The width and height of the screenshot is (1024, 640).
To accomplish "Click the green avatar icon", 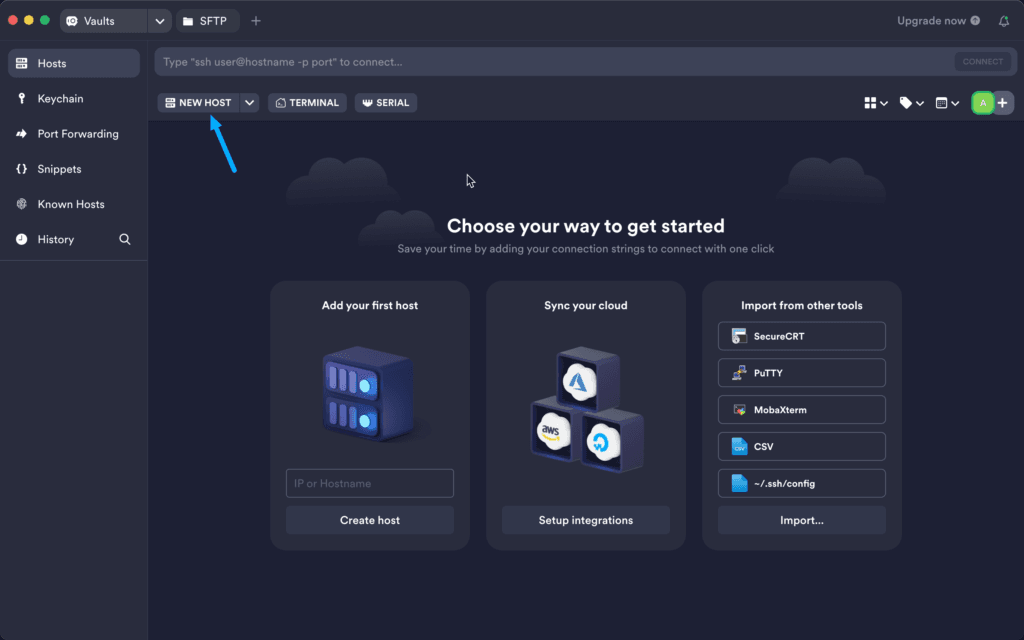I will pyautogui.click(x=983, y=103).
